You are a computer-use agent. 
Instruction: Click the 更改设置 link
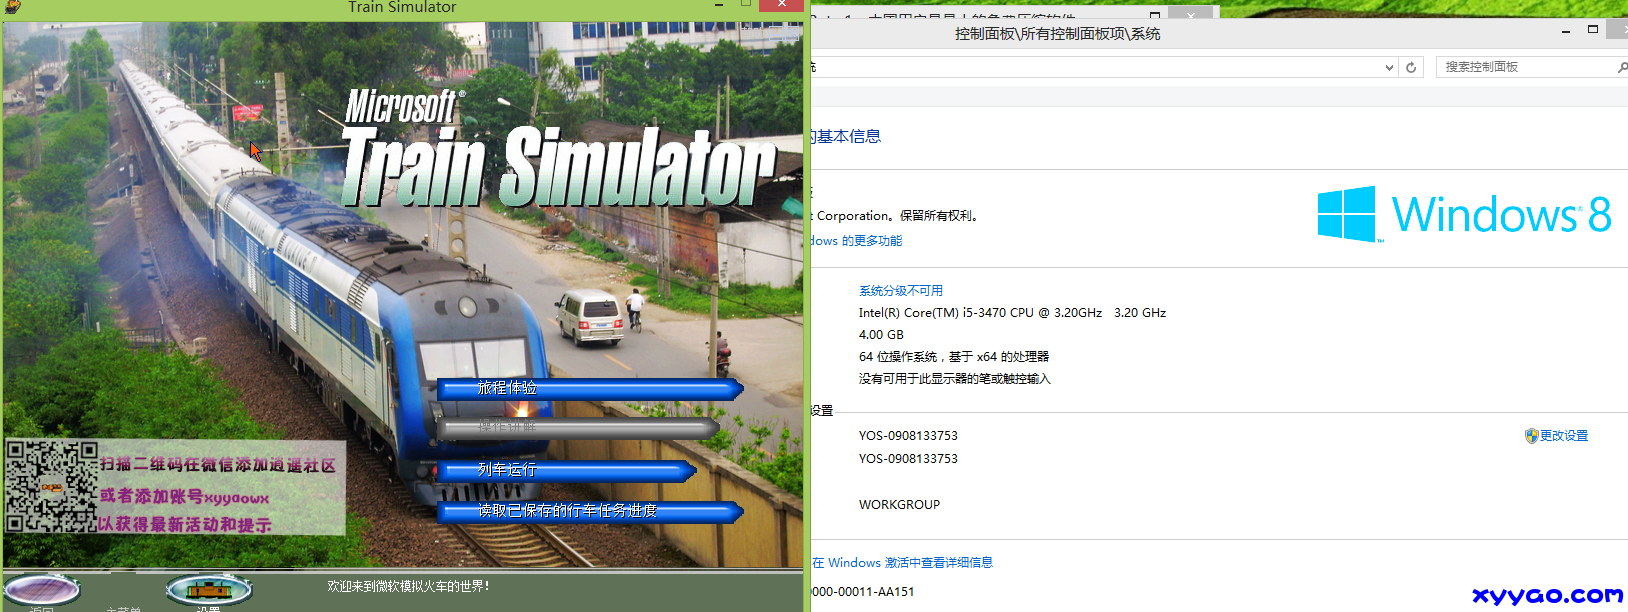1564,436
